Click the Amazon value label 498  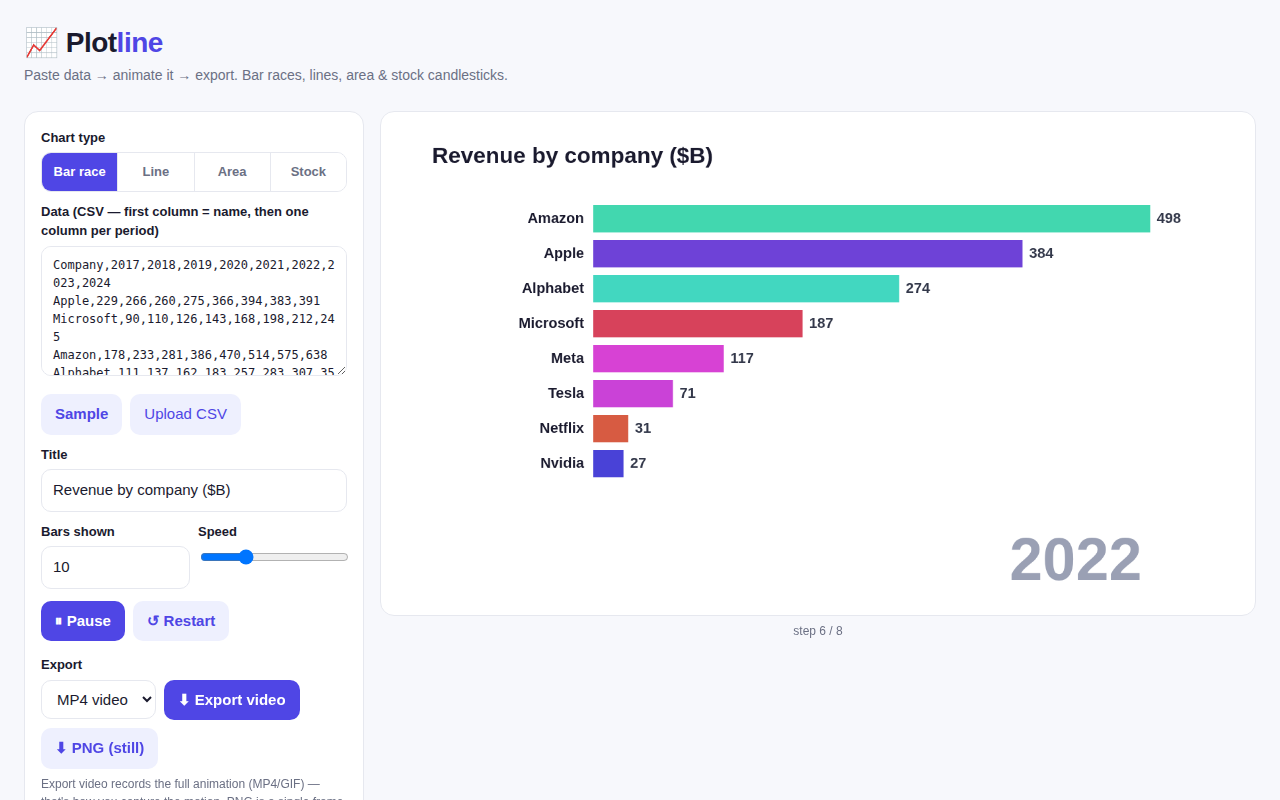coord(1169,218)
